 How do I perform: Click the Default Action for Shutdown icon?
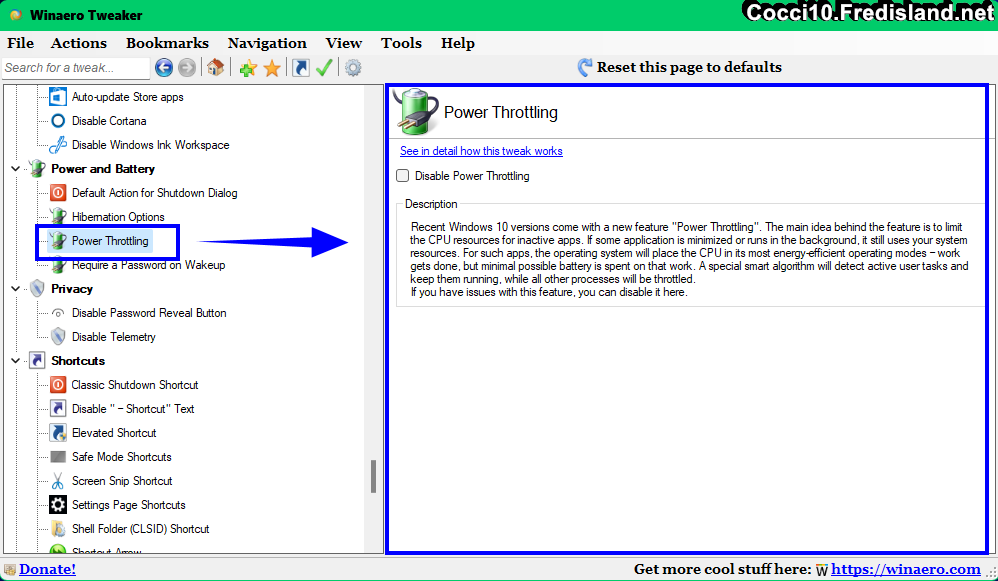click(x=58, y=193)
